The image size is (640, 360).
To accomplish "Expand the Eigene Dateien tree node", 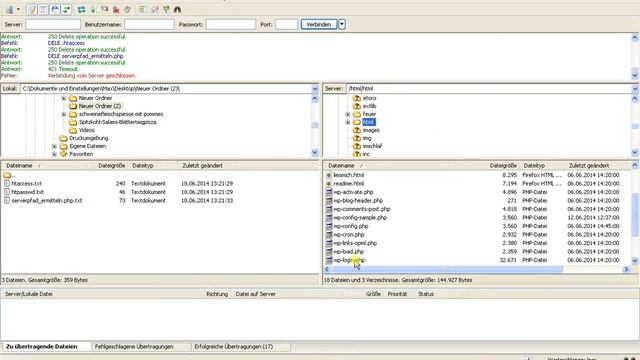I will [x=54, y=146].
